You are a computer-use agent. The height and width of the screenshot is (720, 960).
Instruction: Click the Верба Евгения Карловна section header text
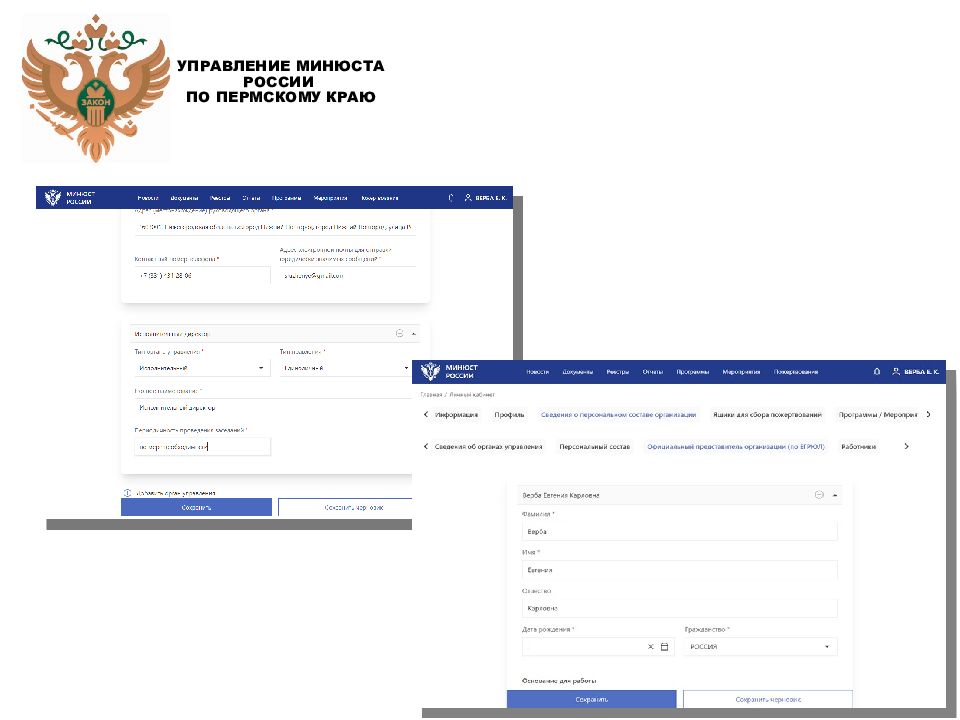point(561,495)
